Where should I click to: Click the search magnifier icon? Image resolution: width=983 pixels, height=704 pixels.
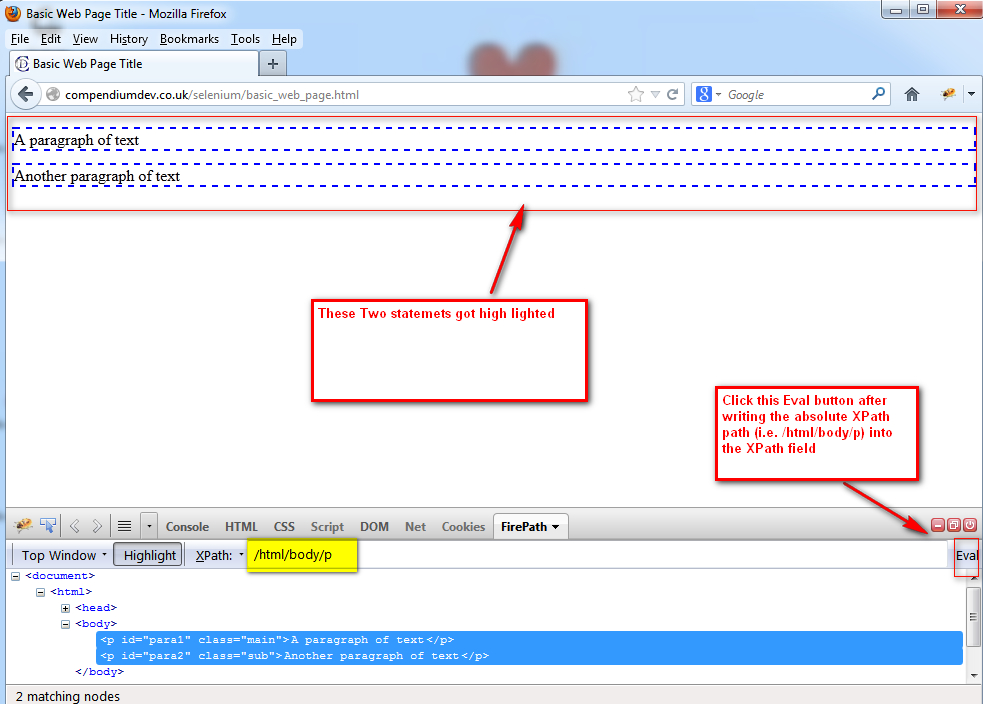click(x=877, y=93)
